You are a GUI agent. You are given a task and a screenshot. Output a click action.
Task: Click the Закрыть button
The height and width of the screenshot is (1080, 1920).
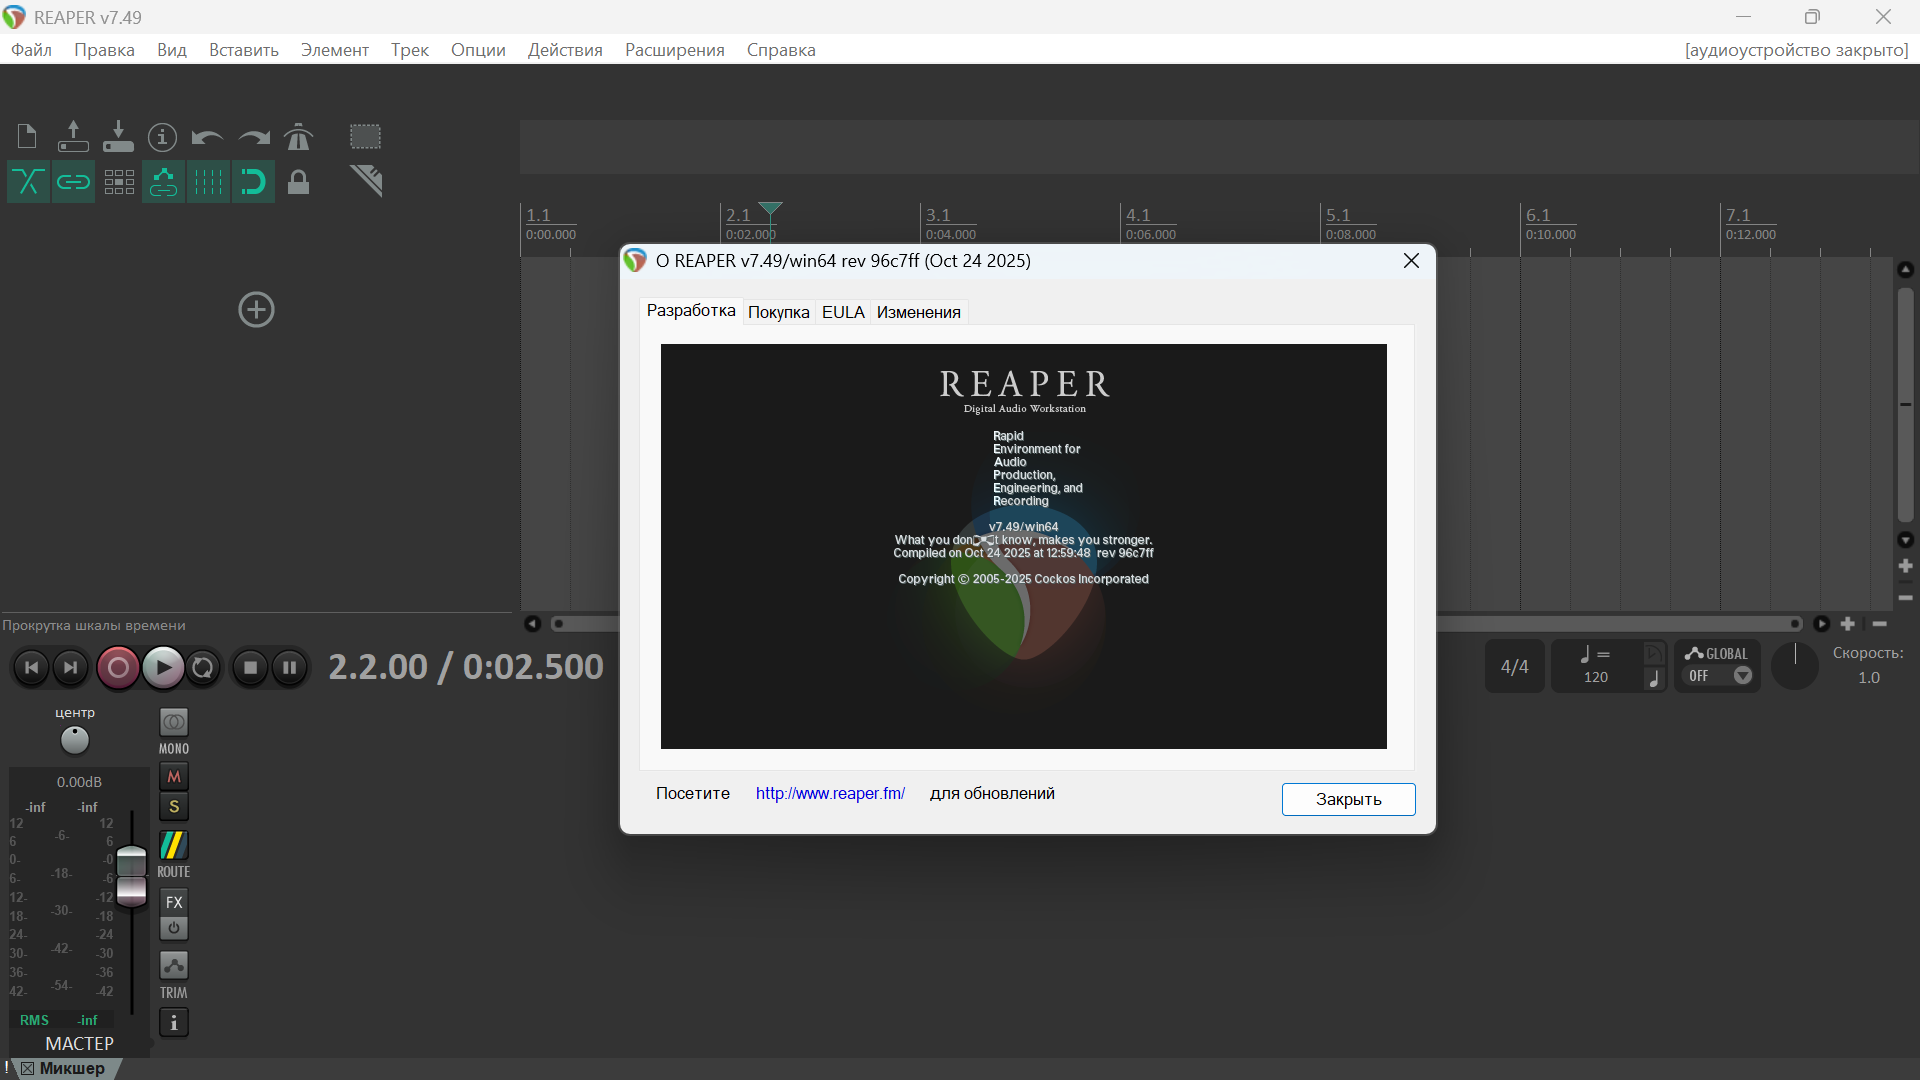[x=1348, y=799]
